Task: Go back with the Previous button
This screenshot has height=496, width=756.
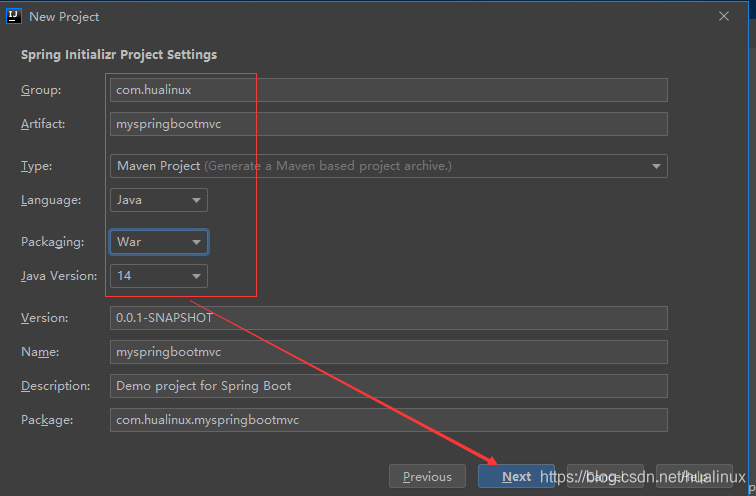Action: click(427, 476)
